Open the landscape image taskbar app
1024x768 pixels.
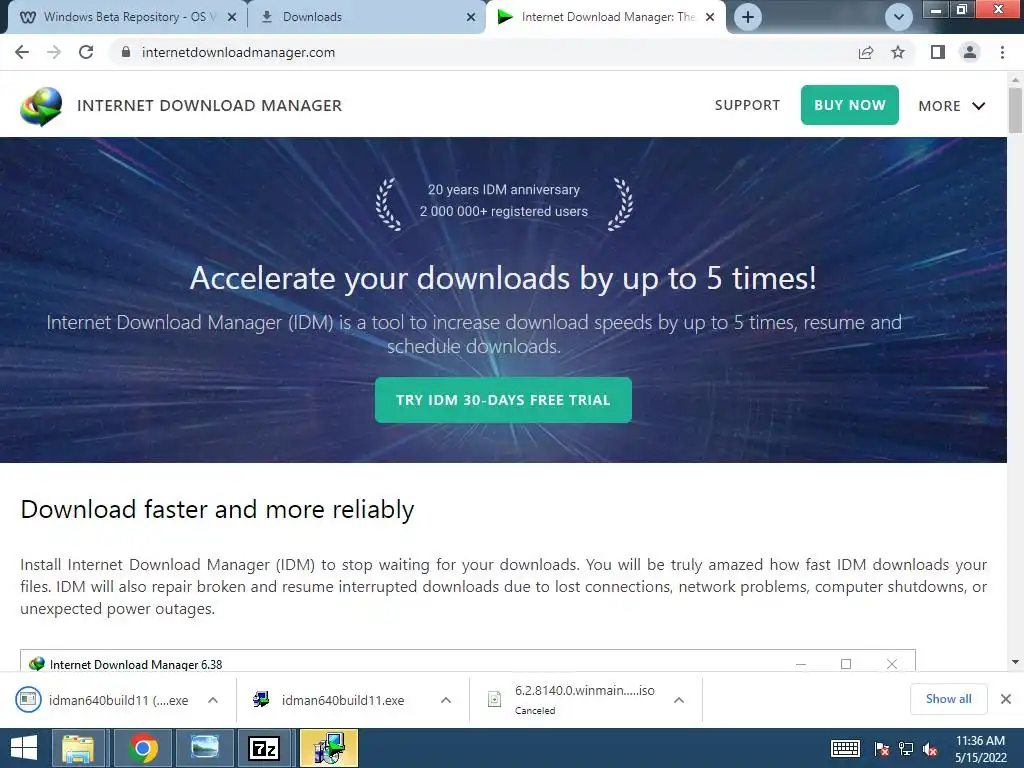coord(204,748)
